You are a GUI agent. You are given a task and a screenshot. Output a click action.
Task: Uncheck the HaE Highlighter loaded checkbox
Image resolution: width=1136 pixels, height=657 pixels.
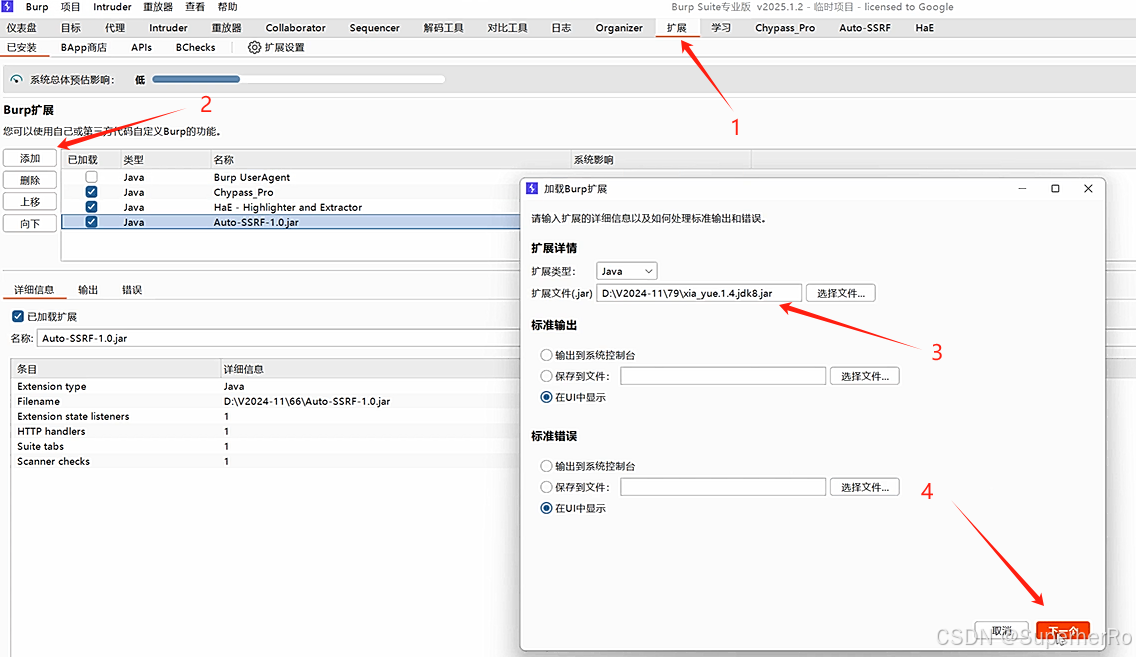(91, 206)
